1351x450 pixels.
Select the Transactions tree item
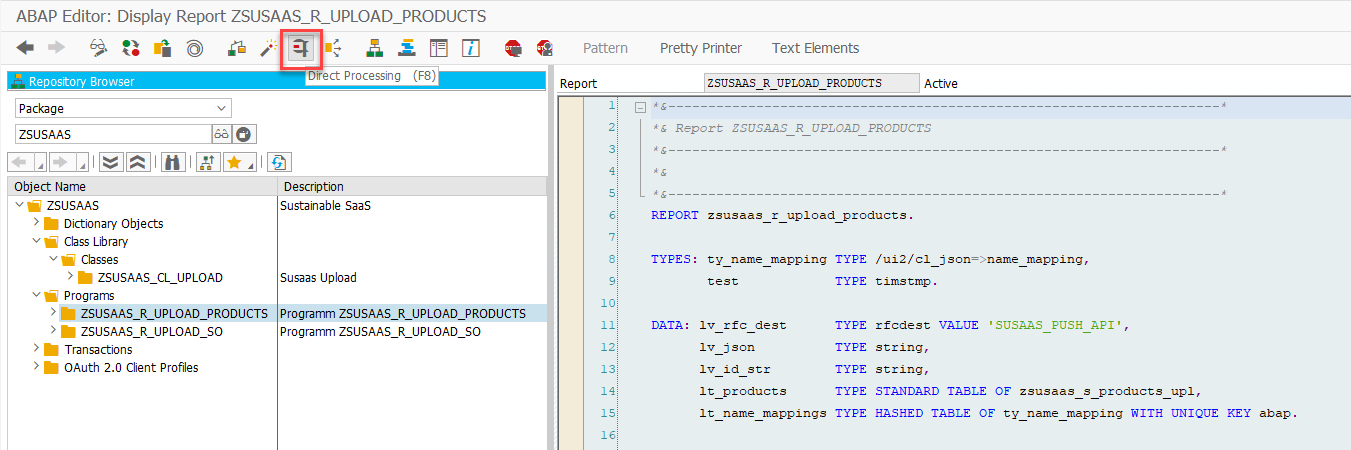pos(98,349)
